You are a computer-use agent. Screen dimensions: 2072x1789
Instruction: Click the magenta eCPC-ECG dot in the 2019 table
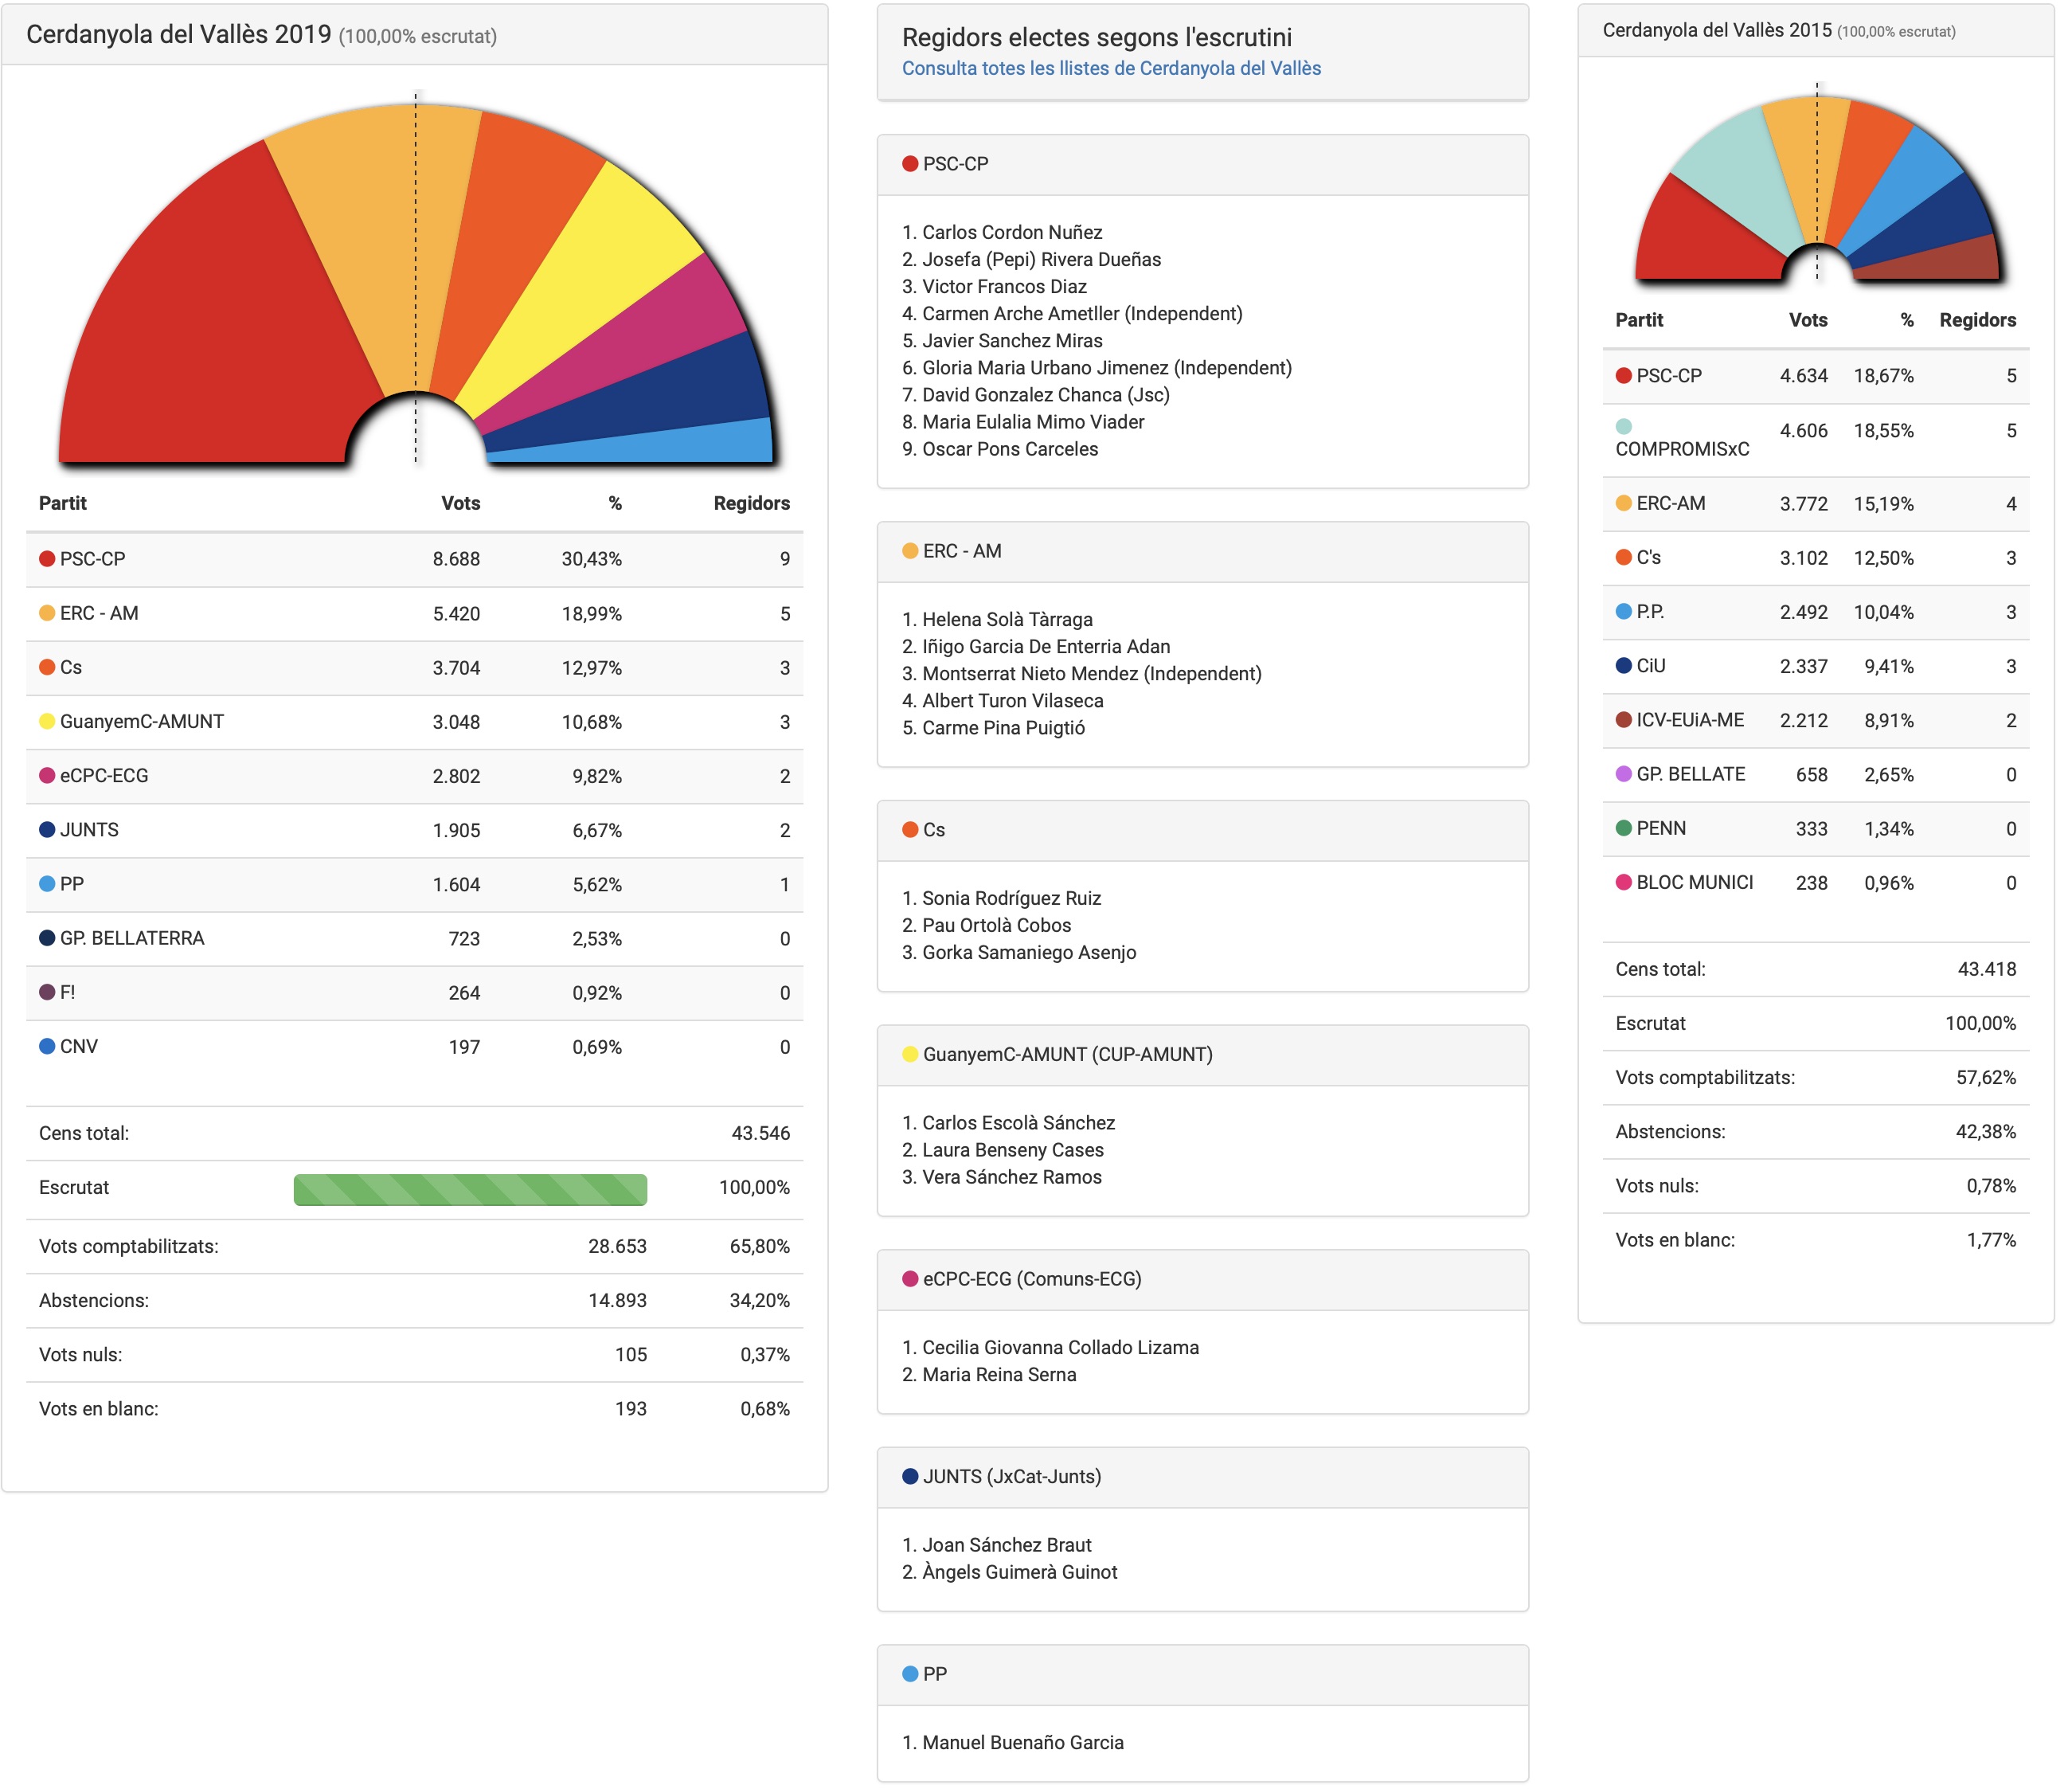pos(46,775)
